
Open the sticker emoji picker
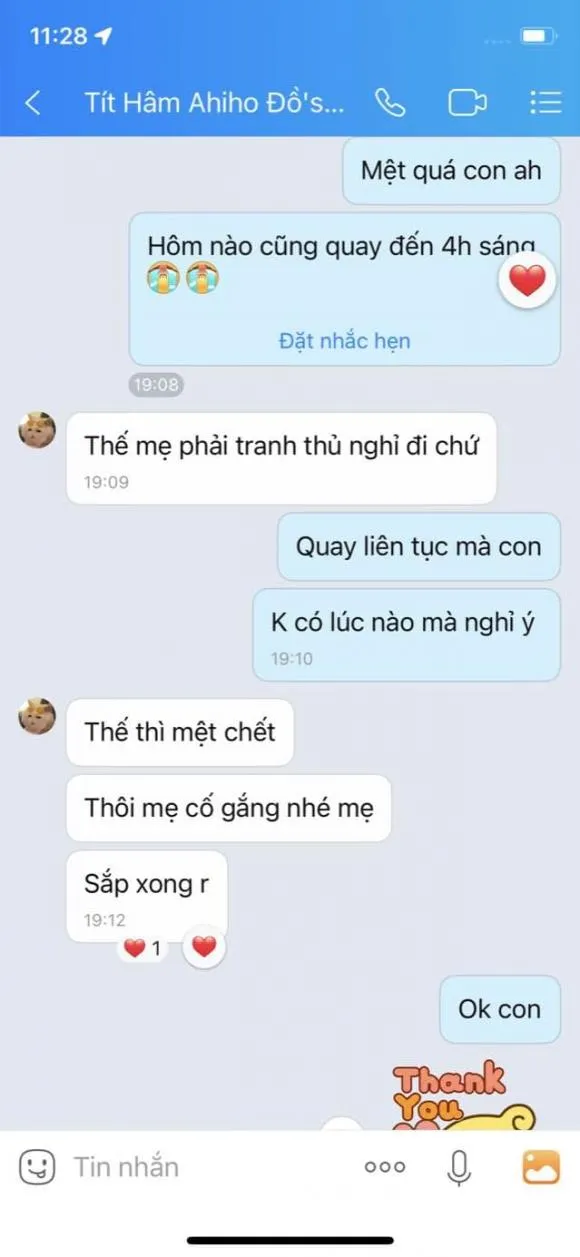pyautogui.click(x=37, y=1166)
